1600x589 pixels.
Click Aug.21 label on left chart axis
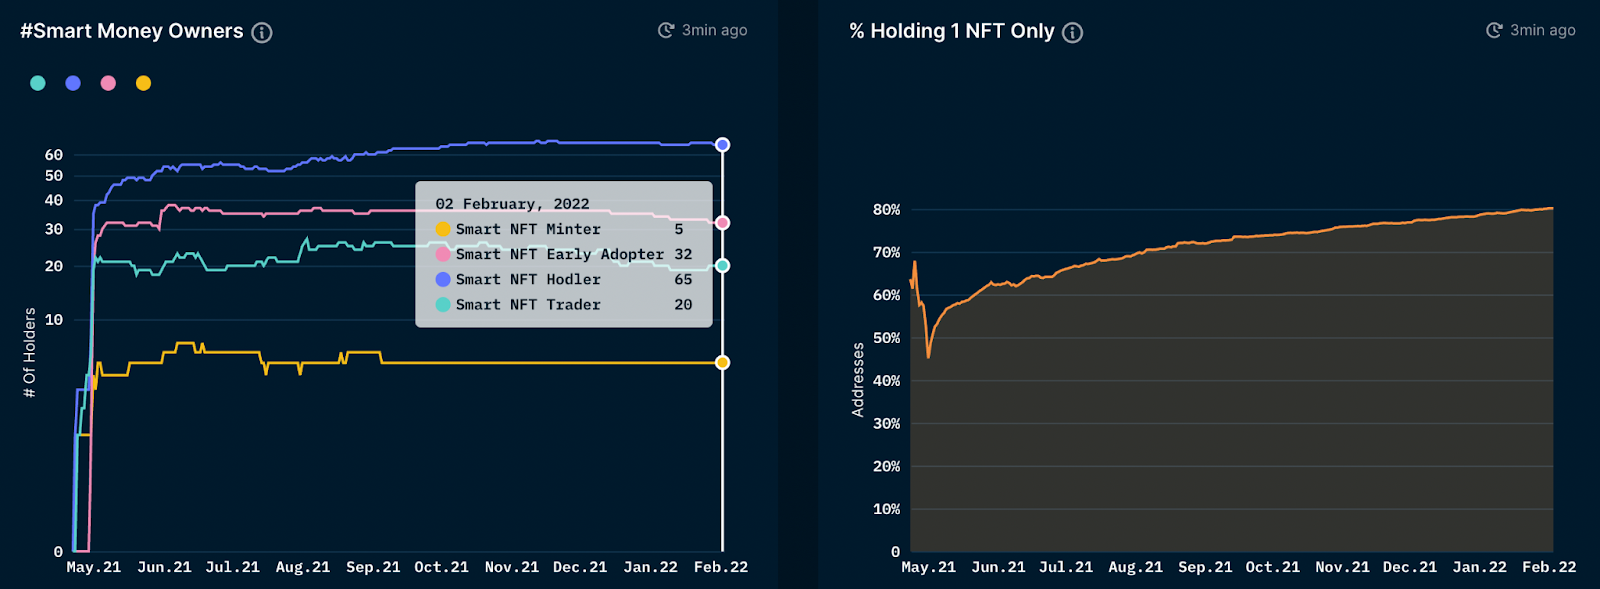coord(303,567)
